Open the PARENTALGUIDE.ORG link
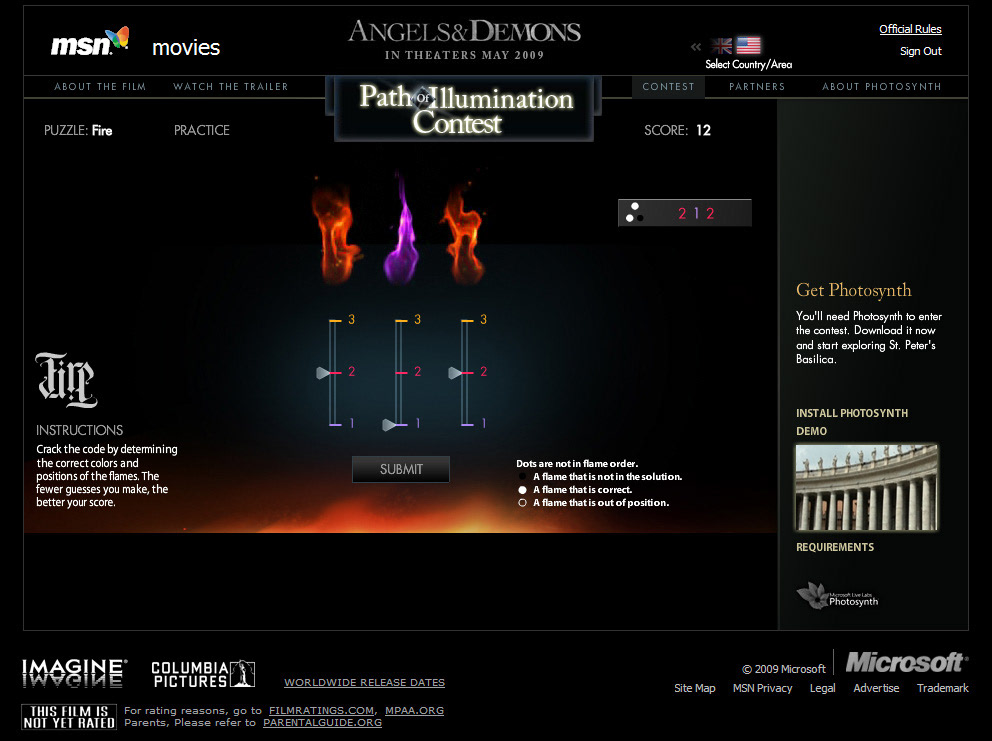Image resolution: width=992 pixels, height=741 pixels. (x=323, y=723)
